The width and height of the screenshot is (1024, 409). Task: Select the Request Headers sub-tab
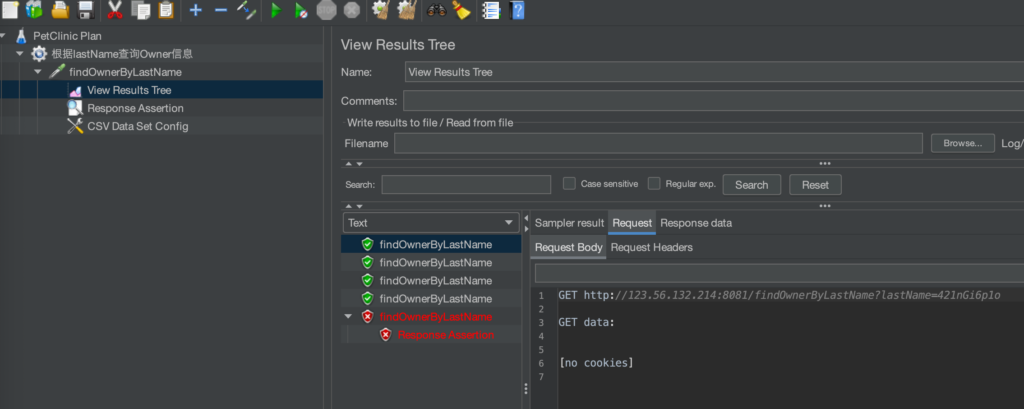click(652, 248)
